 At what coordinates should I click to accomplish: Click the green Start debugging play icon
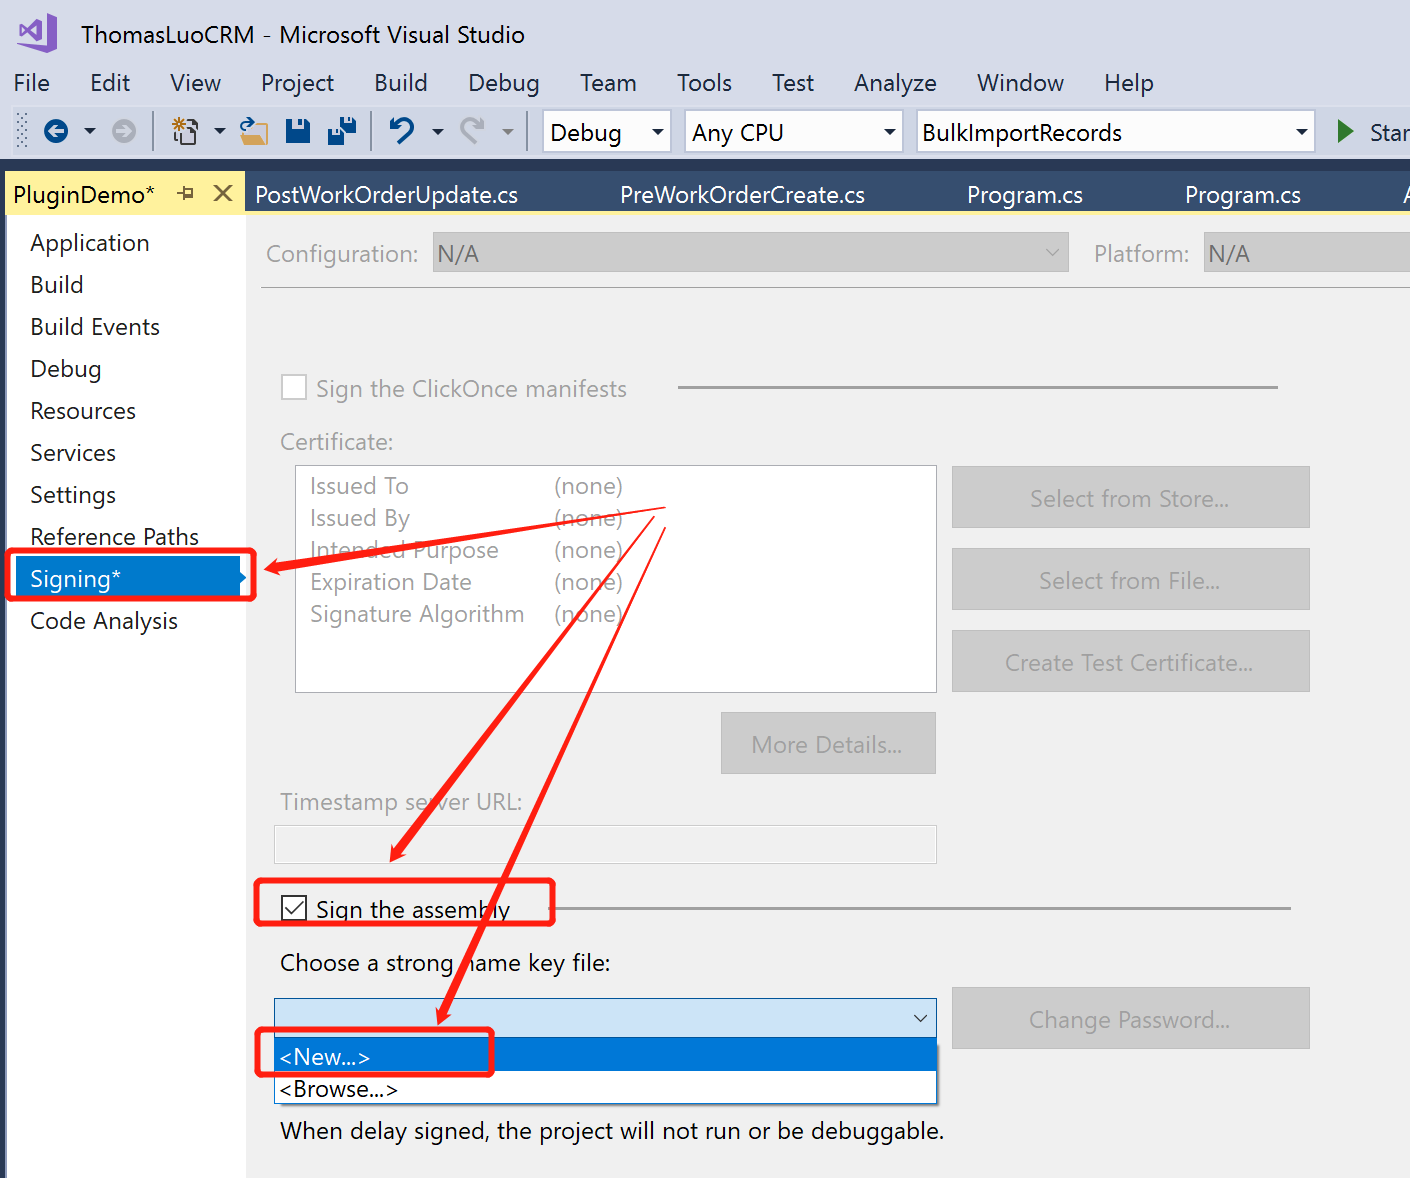[x=1346, y=131]
